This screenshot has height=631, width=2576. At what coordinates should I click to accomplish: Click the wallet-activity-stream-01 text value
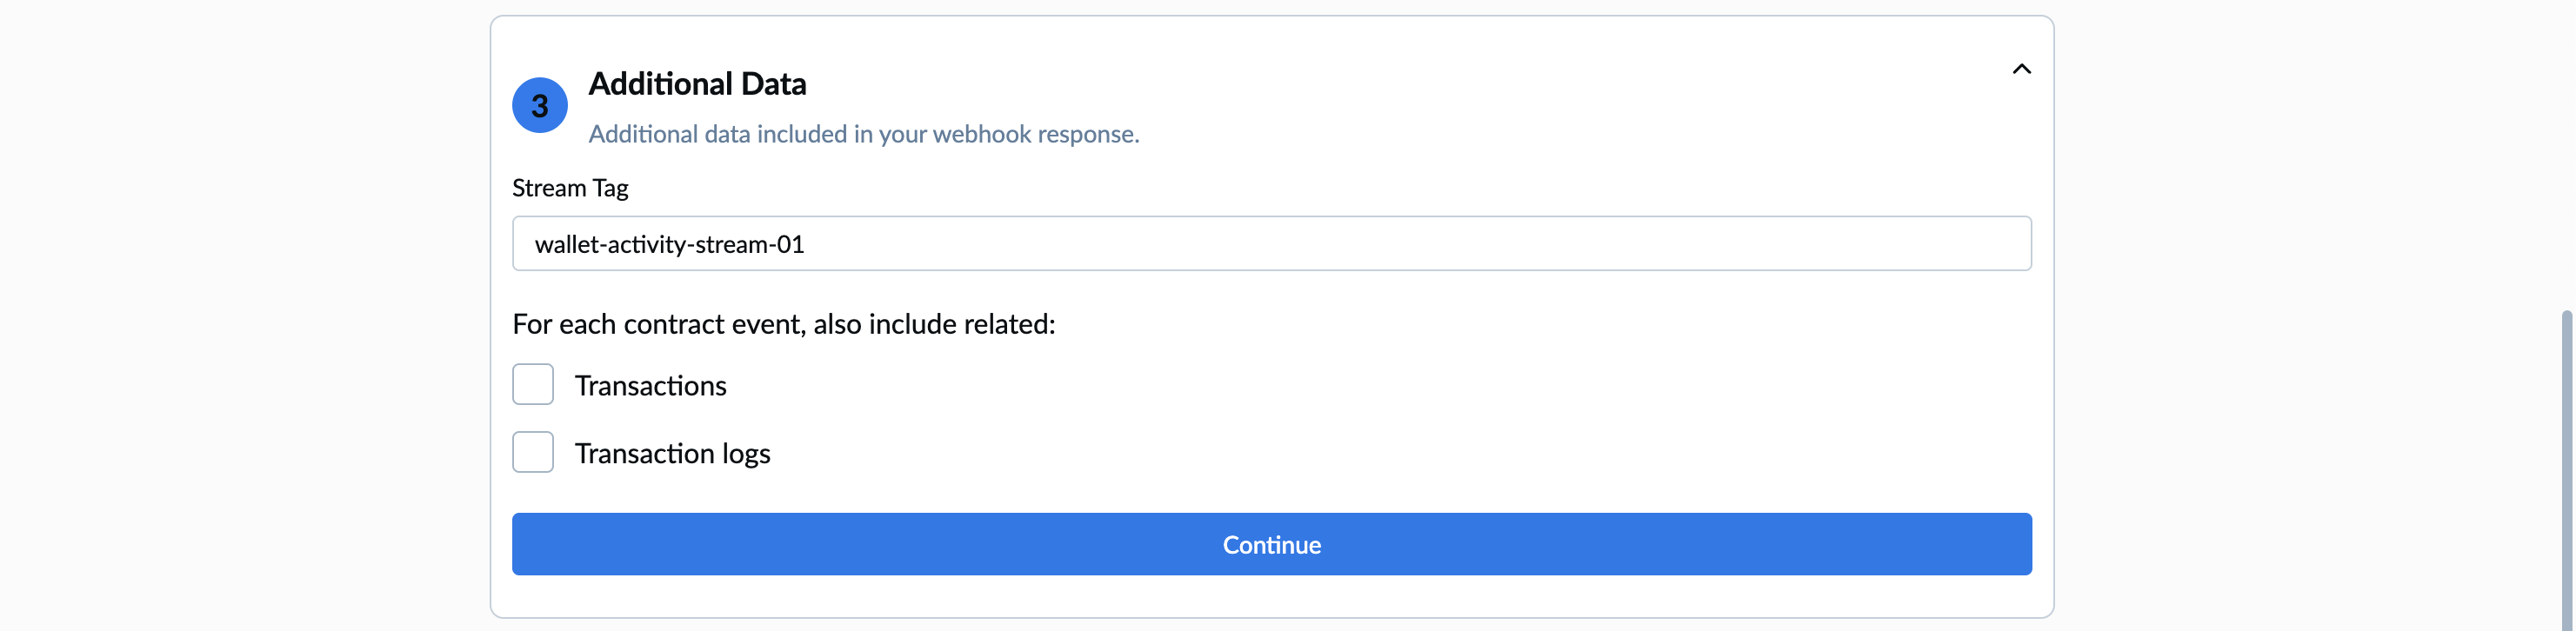click(x=669, y=245)
